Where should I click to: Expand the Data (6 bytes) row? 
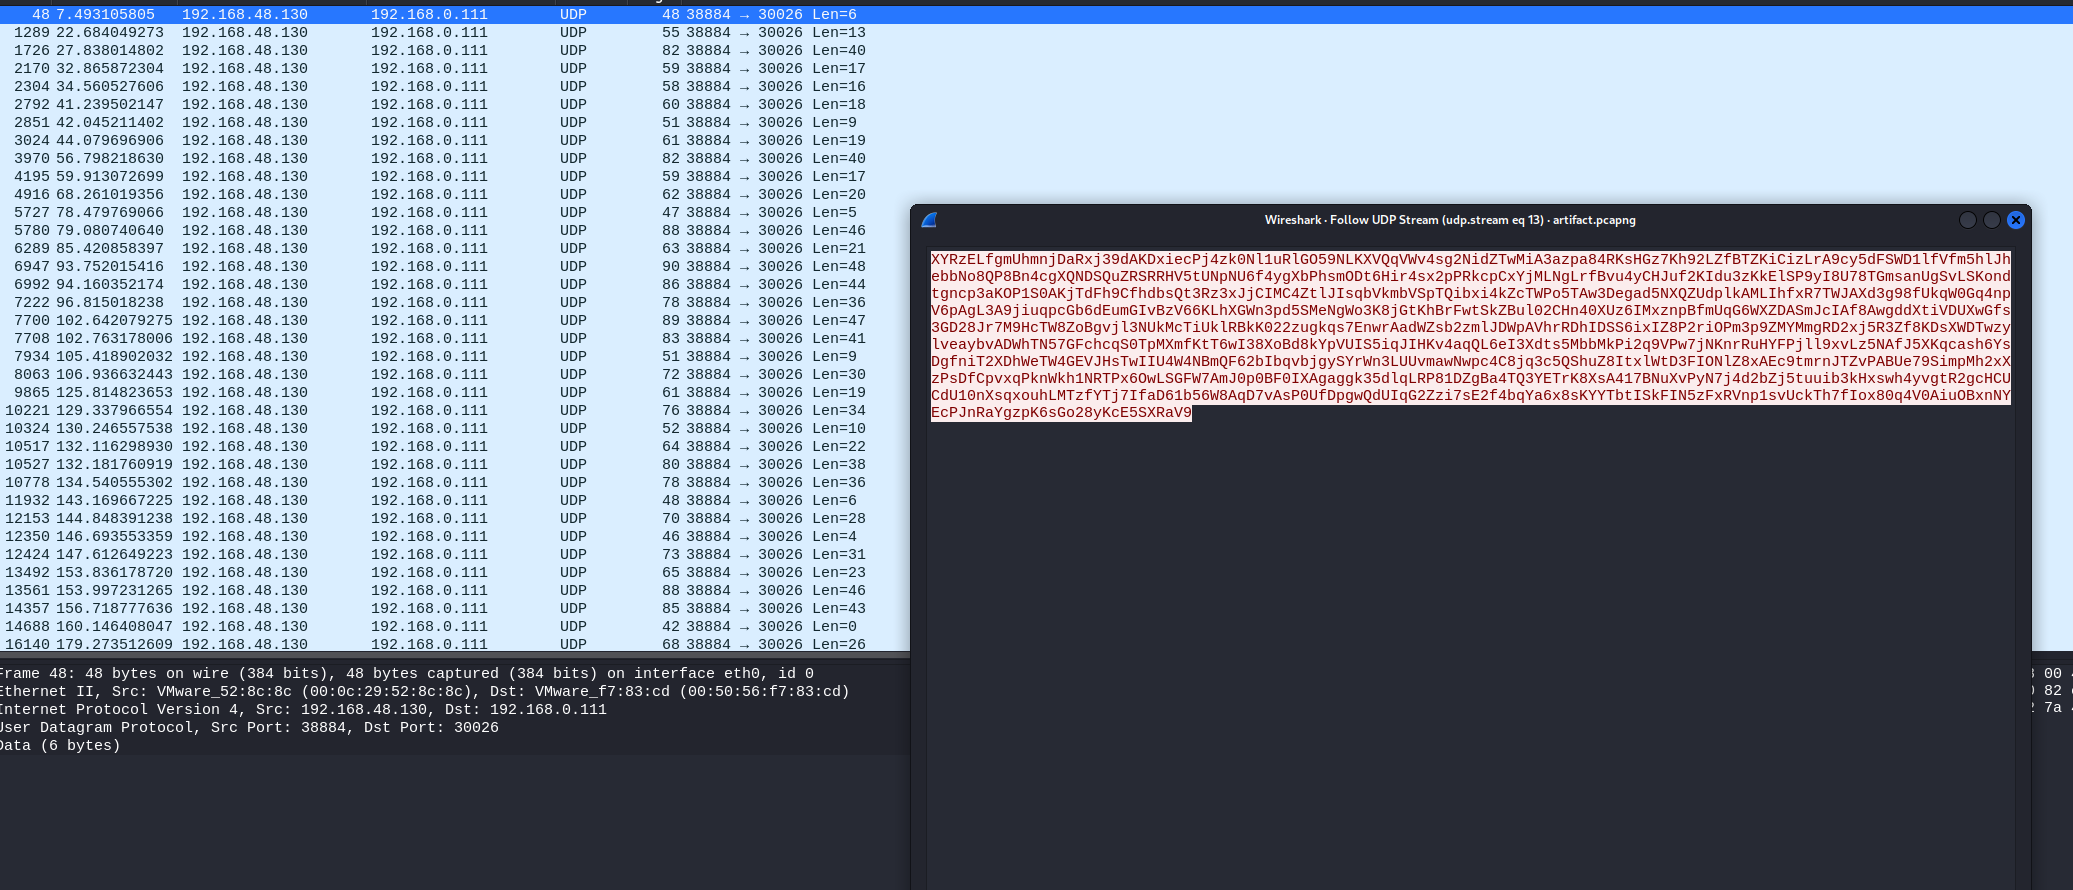coord(455,746)
